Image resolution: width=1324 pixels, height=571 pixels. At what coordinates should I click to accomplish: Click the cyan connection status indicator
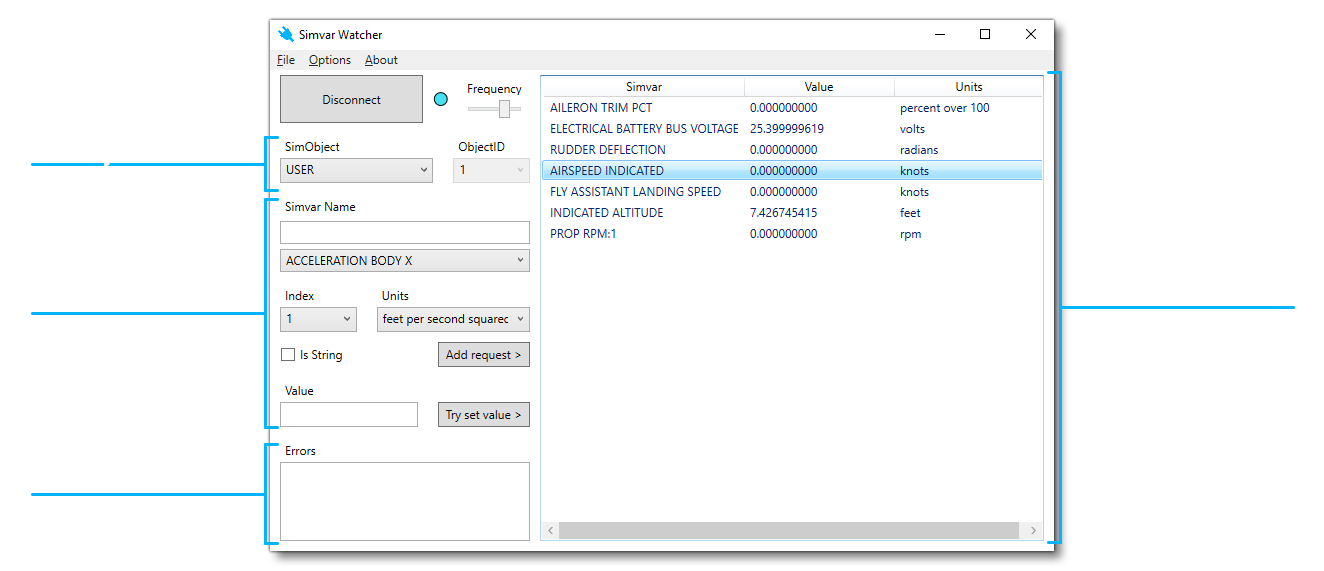click(x=440, y=99)
